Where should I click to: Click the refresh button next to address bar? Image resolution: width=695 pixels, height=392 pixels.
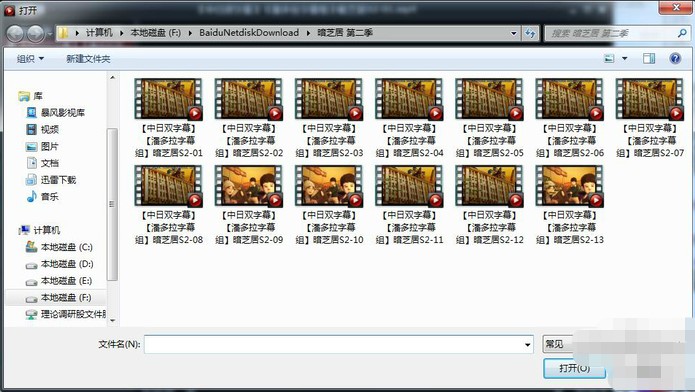coord(530,33)
